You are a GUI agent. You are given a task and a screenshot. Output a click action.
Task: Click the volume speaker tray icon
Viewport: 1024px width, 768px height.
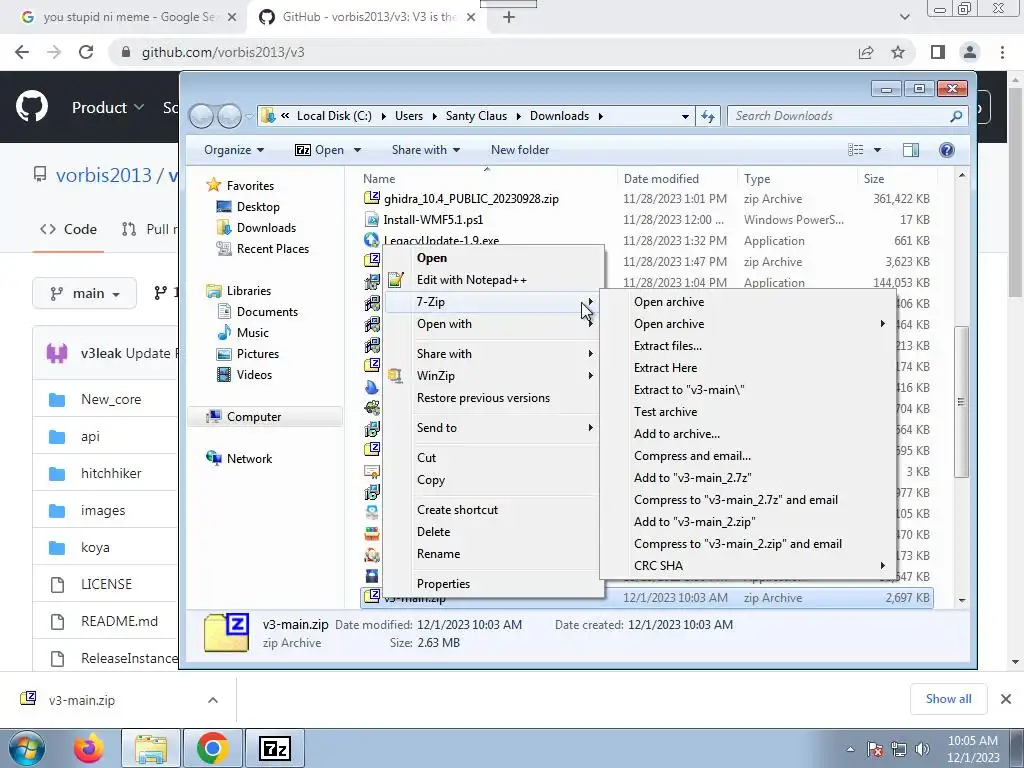922,749
